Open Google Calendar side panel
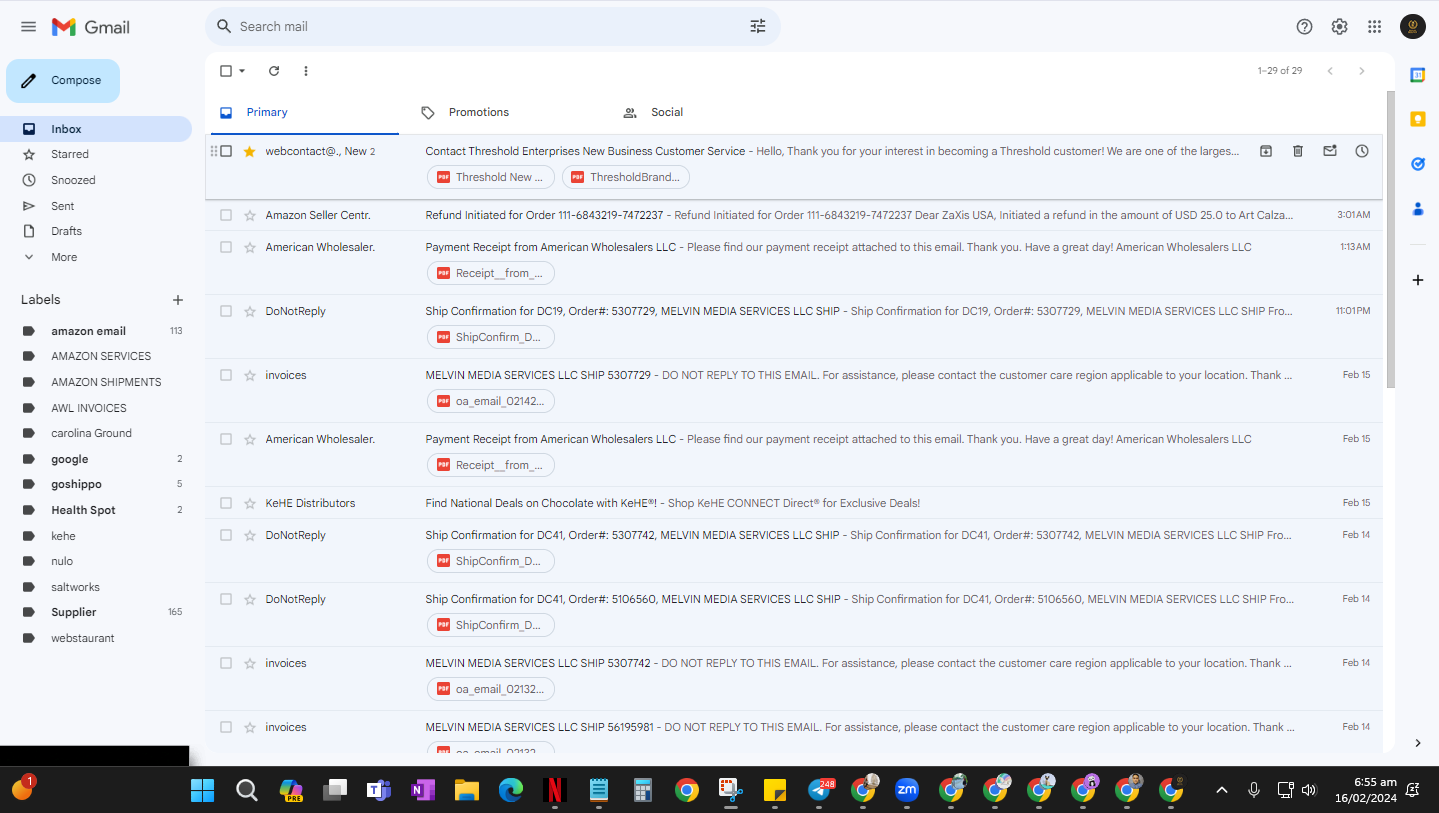The image size is (1439, 813). 1417,75
